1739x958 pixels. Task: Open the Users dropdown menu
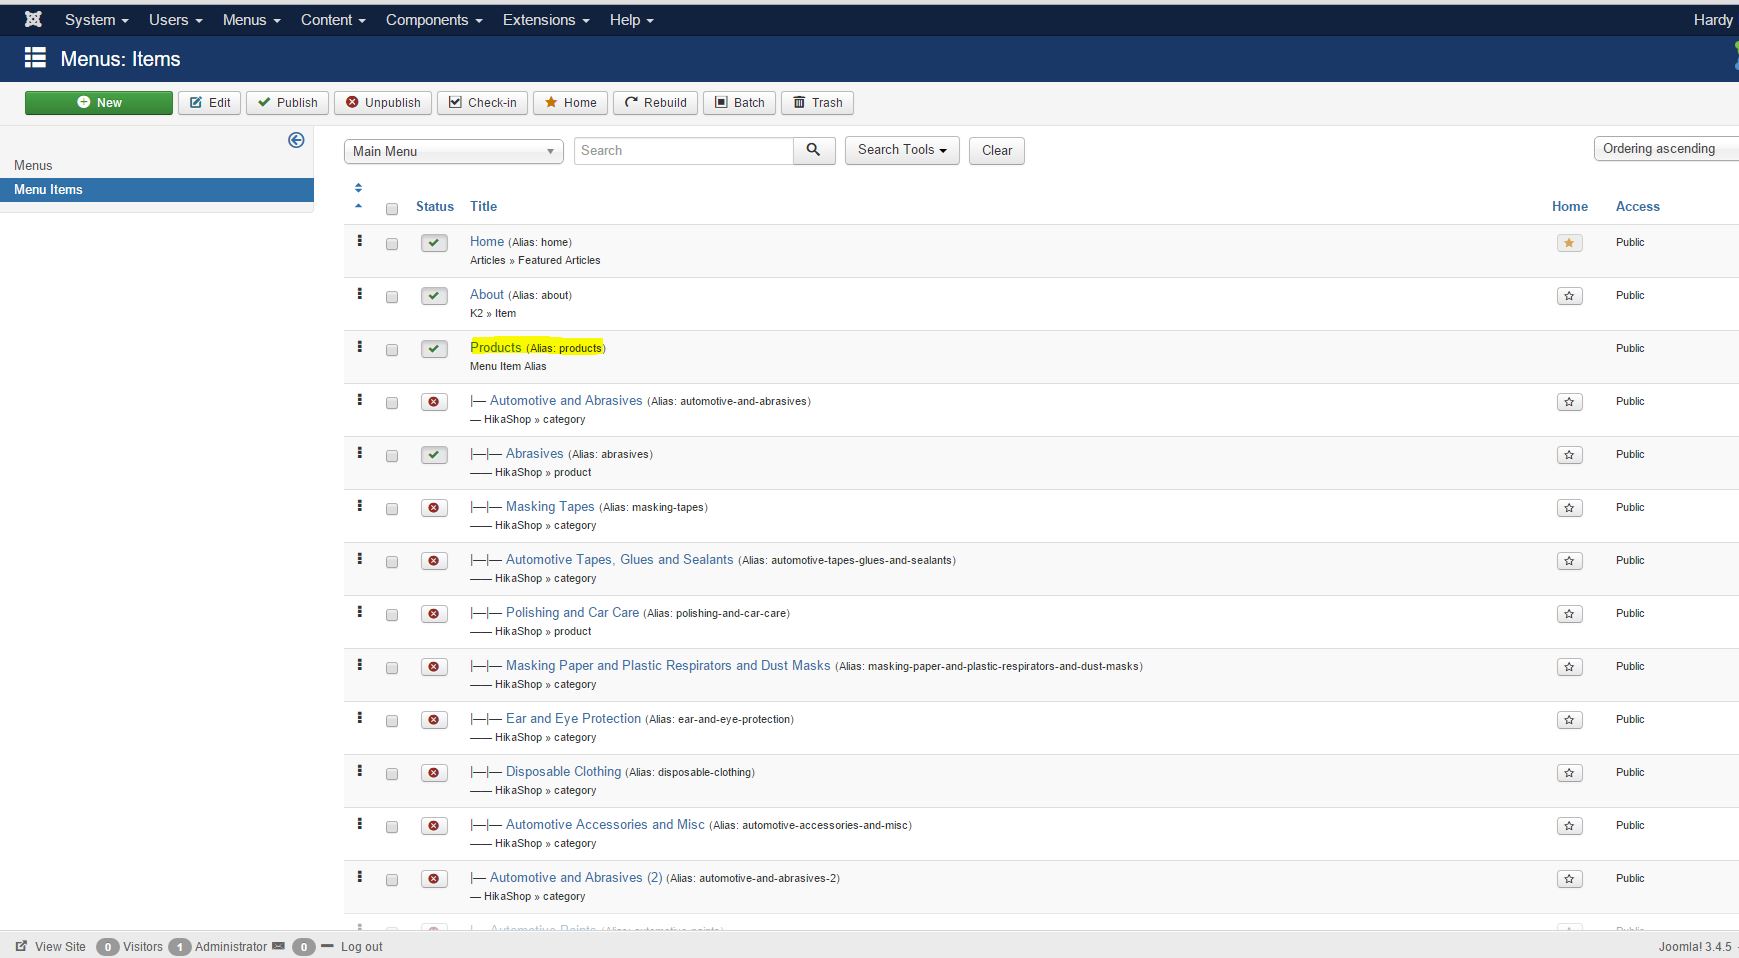176,20
